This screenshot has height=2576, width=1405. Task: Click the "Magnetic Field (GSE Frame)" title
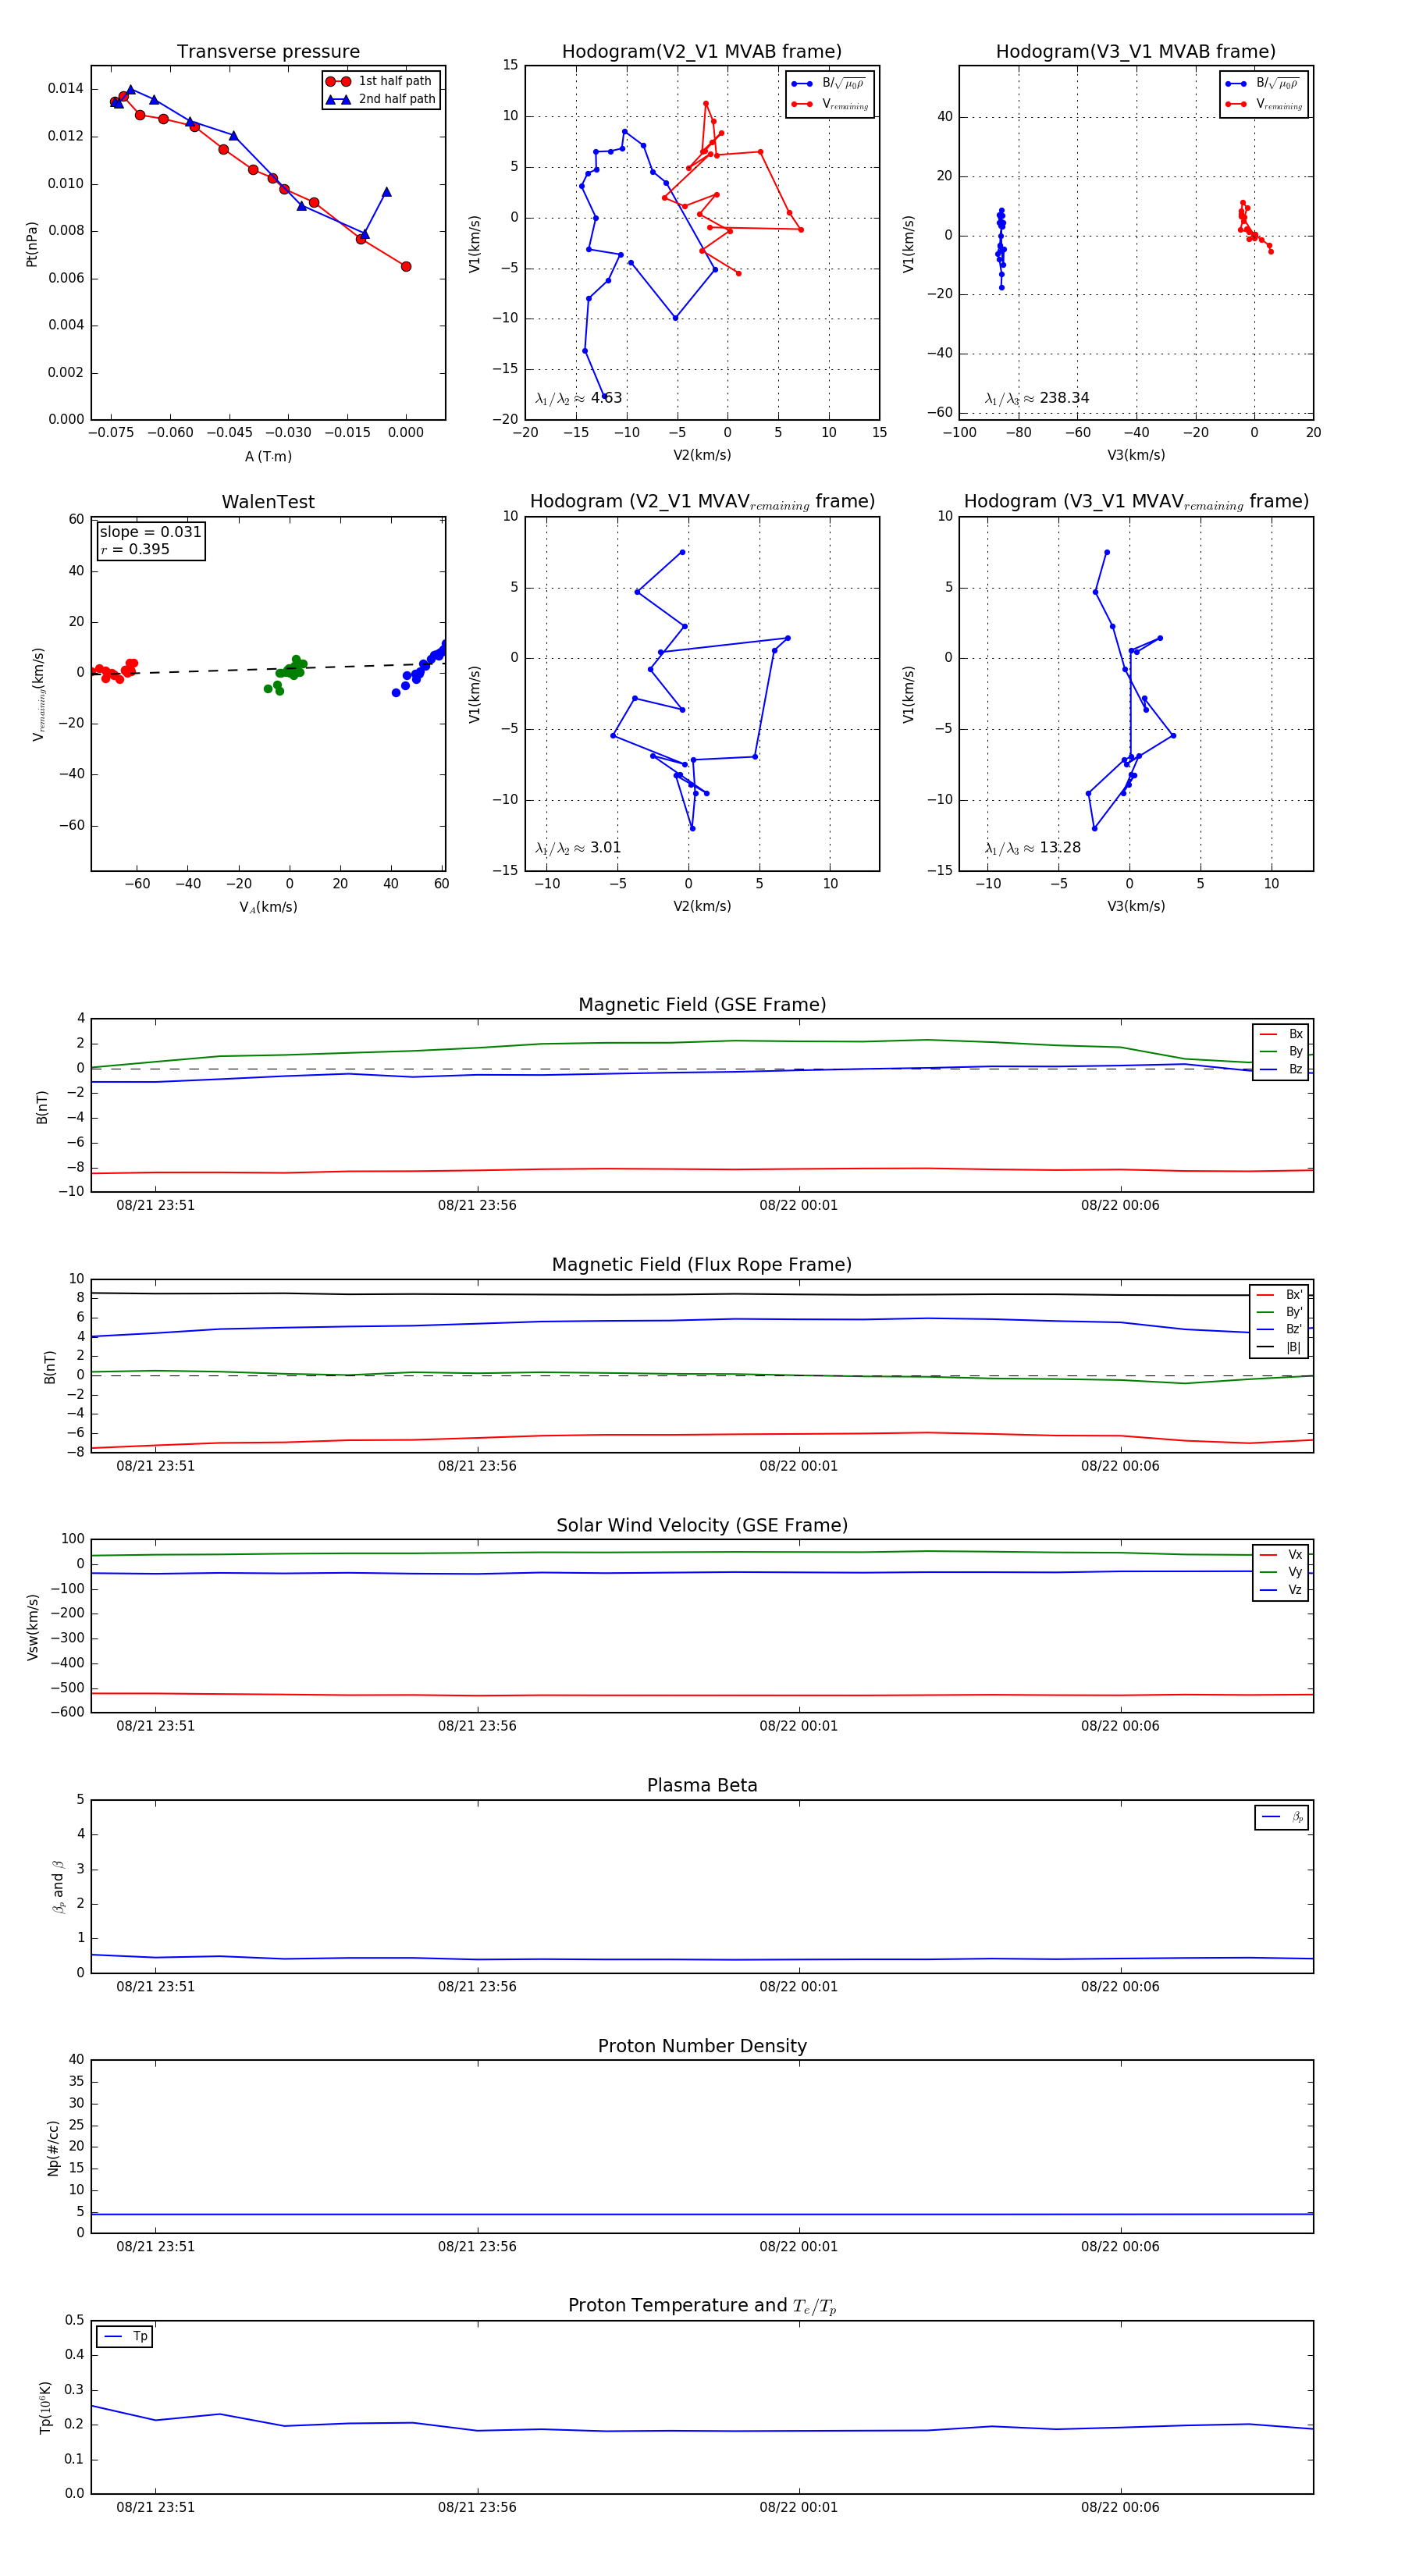pyautogui.click(x=702, y=1005)
